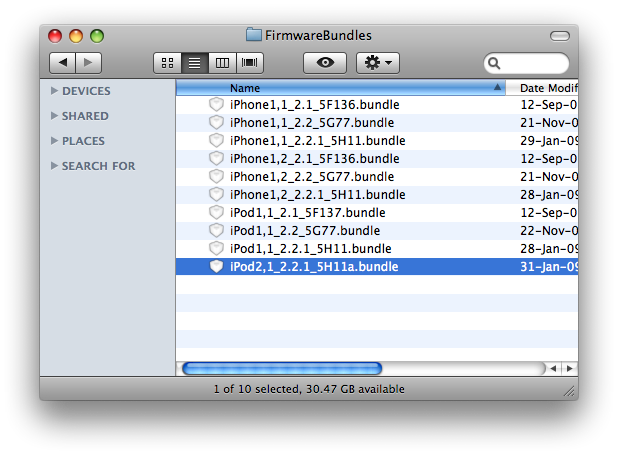
Task: Click the icon of iPod1,1_2.2_5G77.bundle
Action: click(x=216, y=231)
